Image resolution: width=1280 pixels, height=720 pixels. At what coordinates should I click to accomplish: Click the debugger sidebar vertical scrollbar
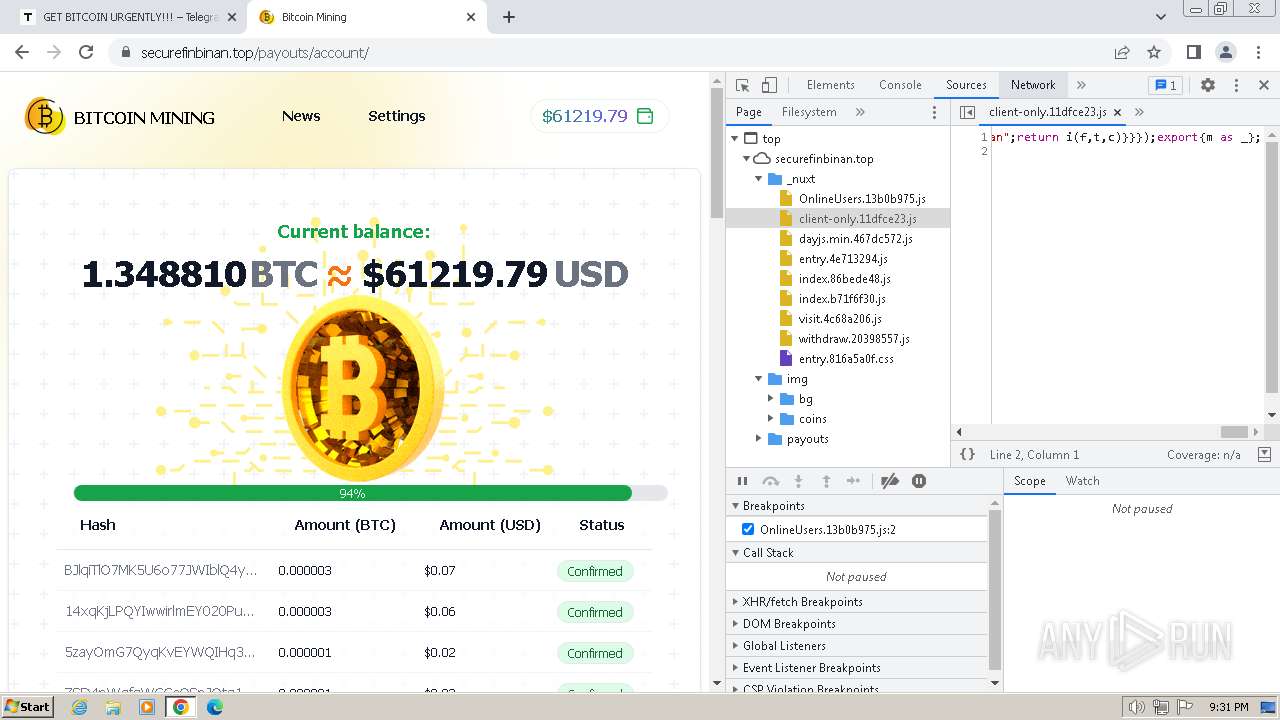pos(995,590)
